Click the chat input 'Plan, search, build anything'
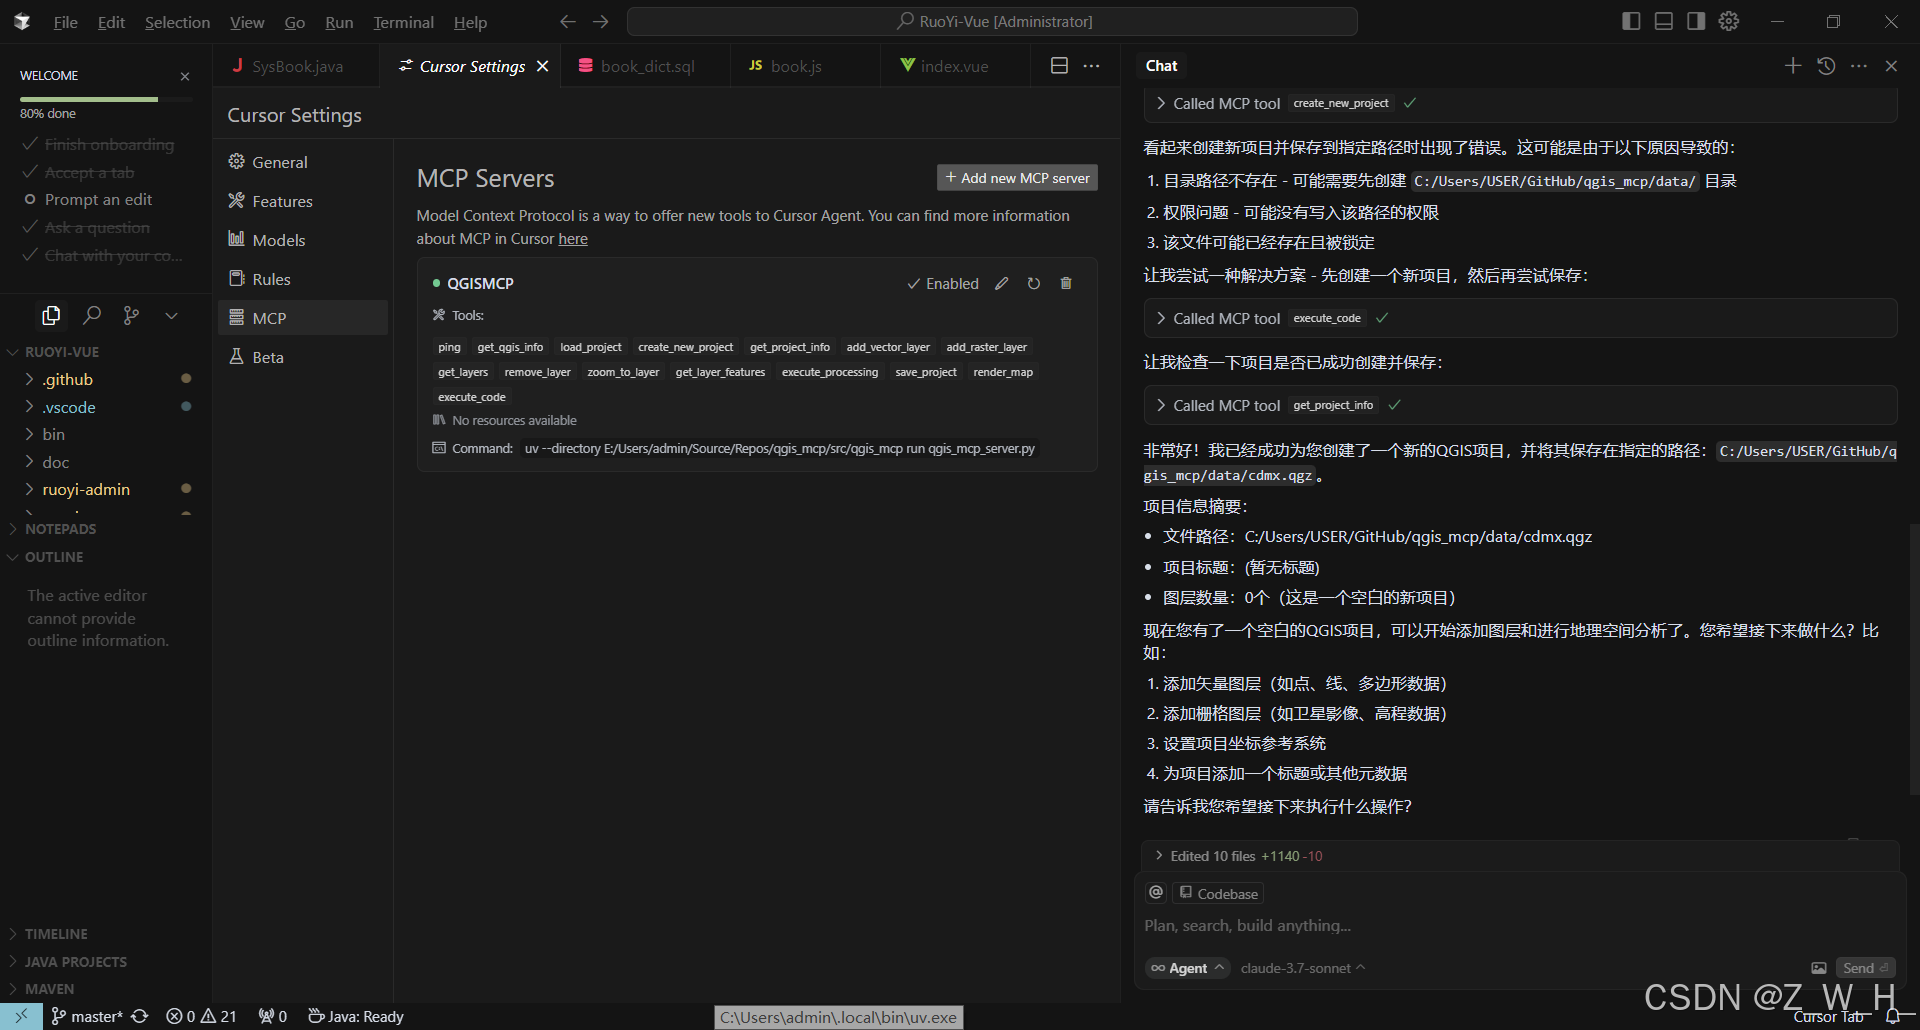 pyautogui.click(x=1519, y=926)
